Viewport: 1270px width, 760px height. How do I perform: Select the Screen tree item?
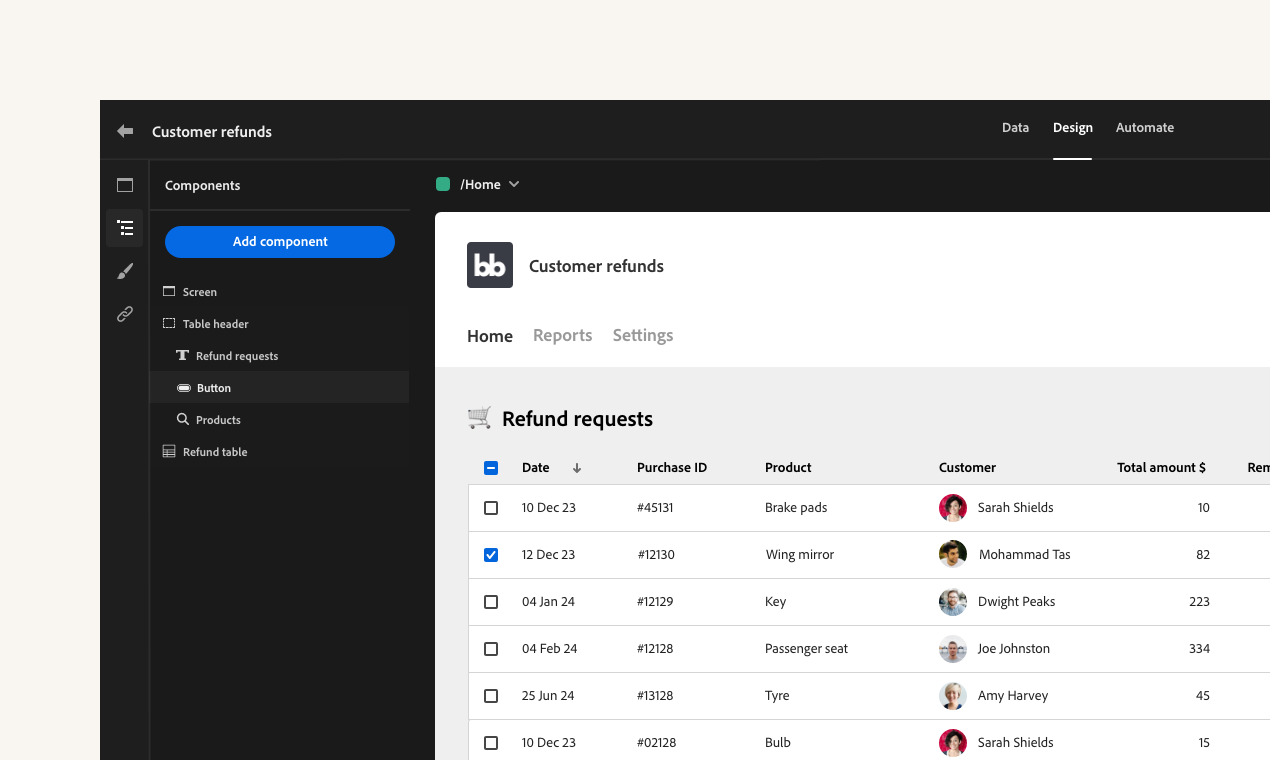click(280, 292)
